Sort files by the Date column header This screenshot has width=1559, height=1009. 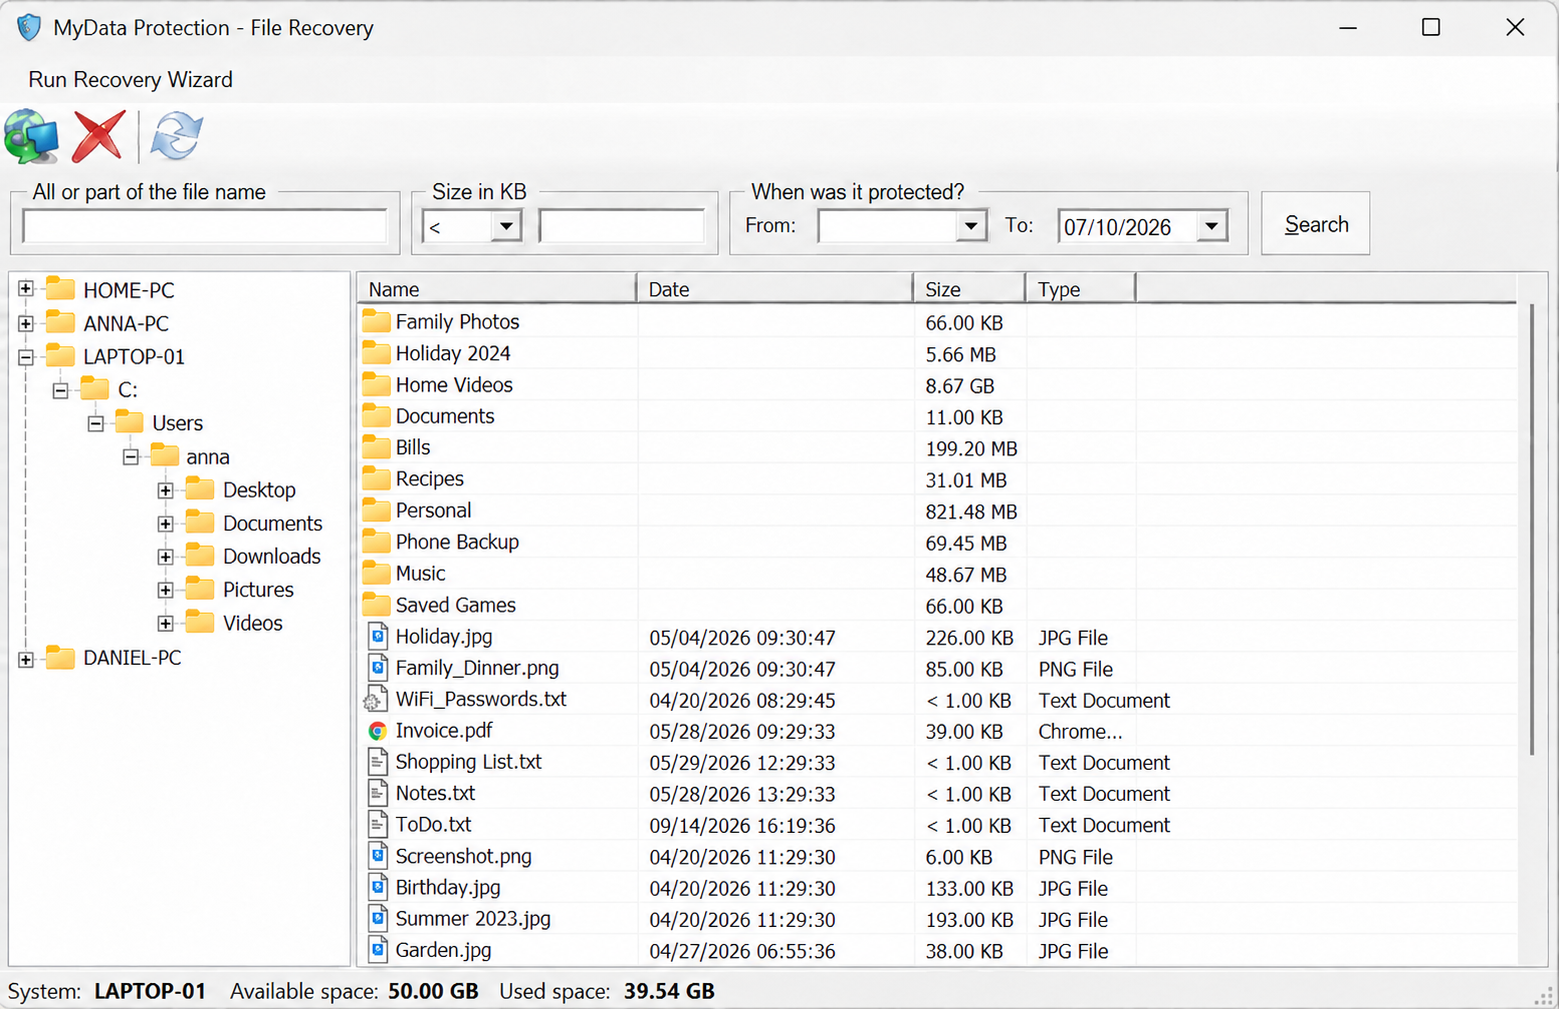[x=774, y=289]
